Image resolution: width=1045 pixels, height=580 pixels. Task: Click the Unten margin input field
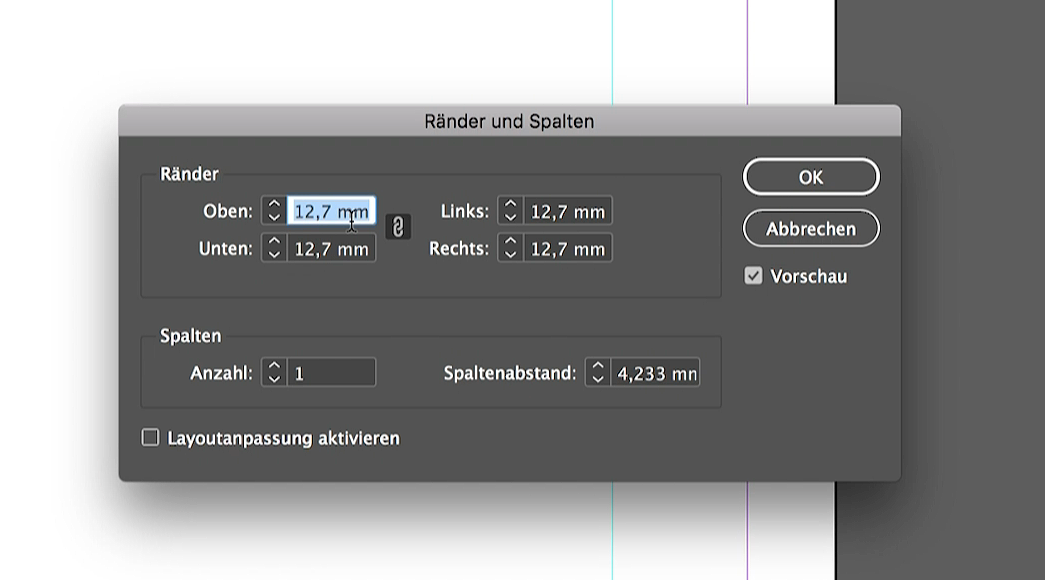(331, 249)
